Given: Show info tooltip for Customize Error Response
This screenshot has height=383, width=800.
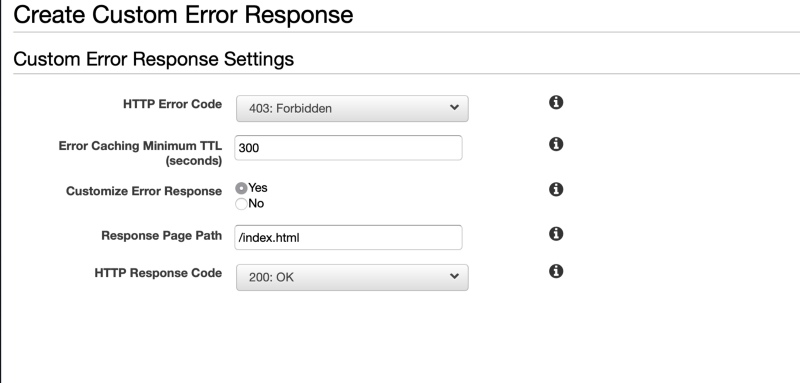Looking at the screenshot, I should pyautogui.click(x=556, y=189).
